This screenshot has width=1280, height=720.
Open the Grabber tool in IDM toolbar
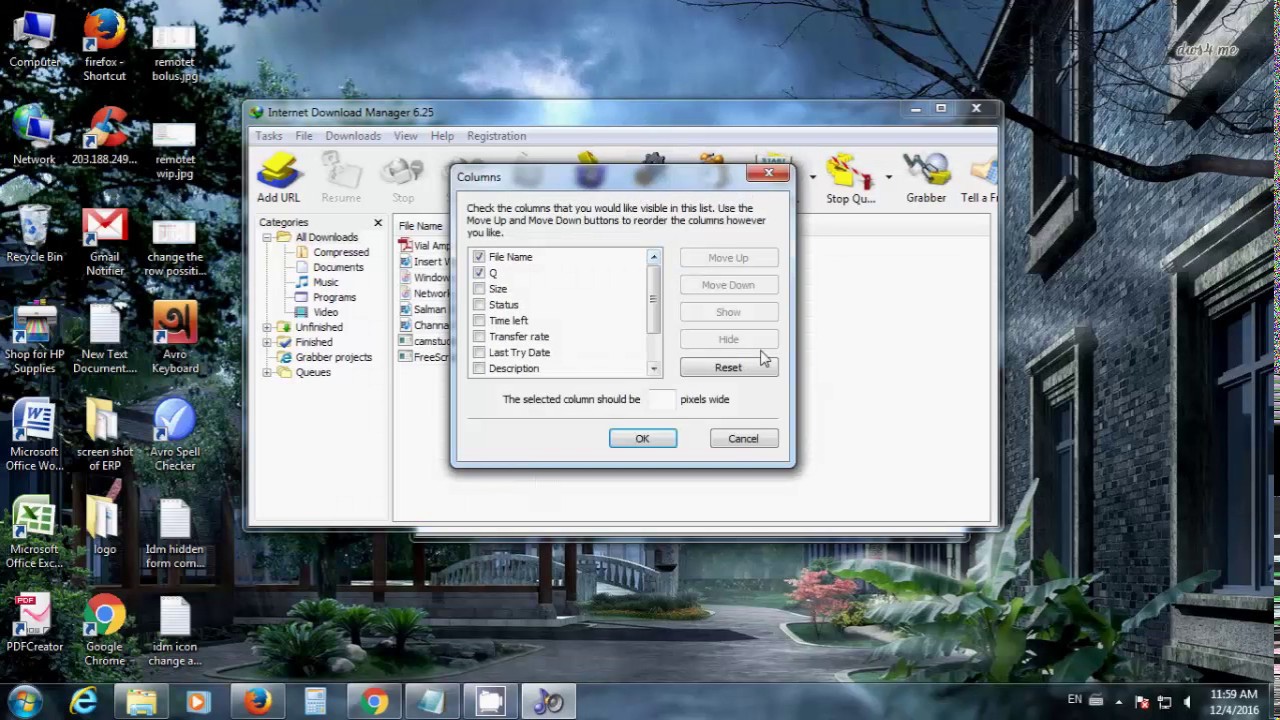click(x=926, y=179)
